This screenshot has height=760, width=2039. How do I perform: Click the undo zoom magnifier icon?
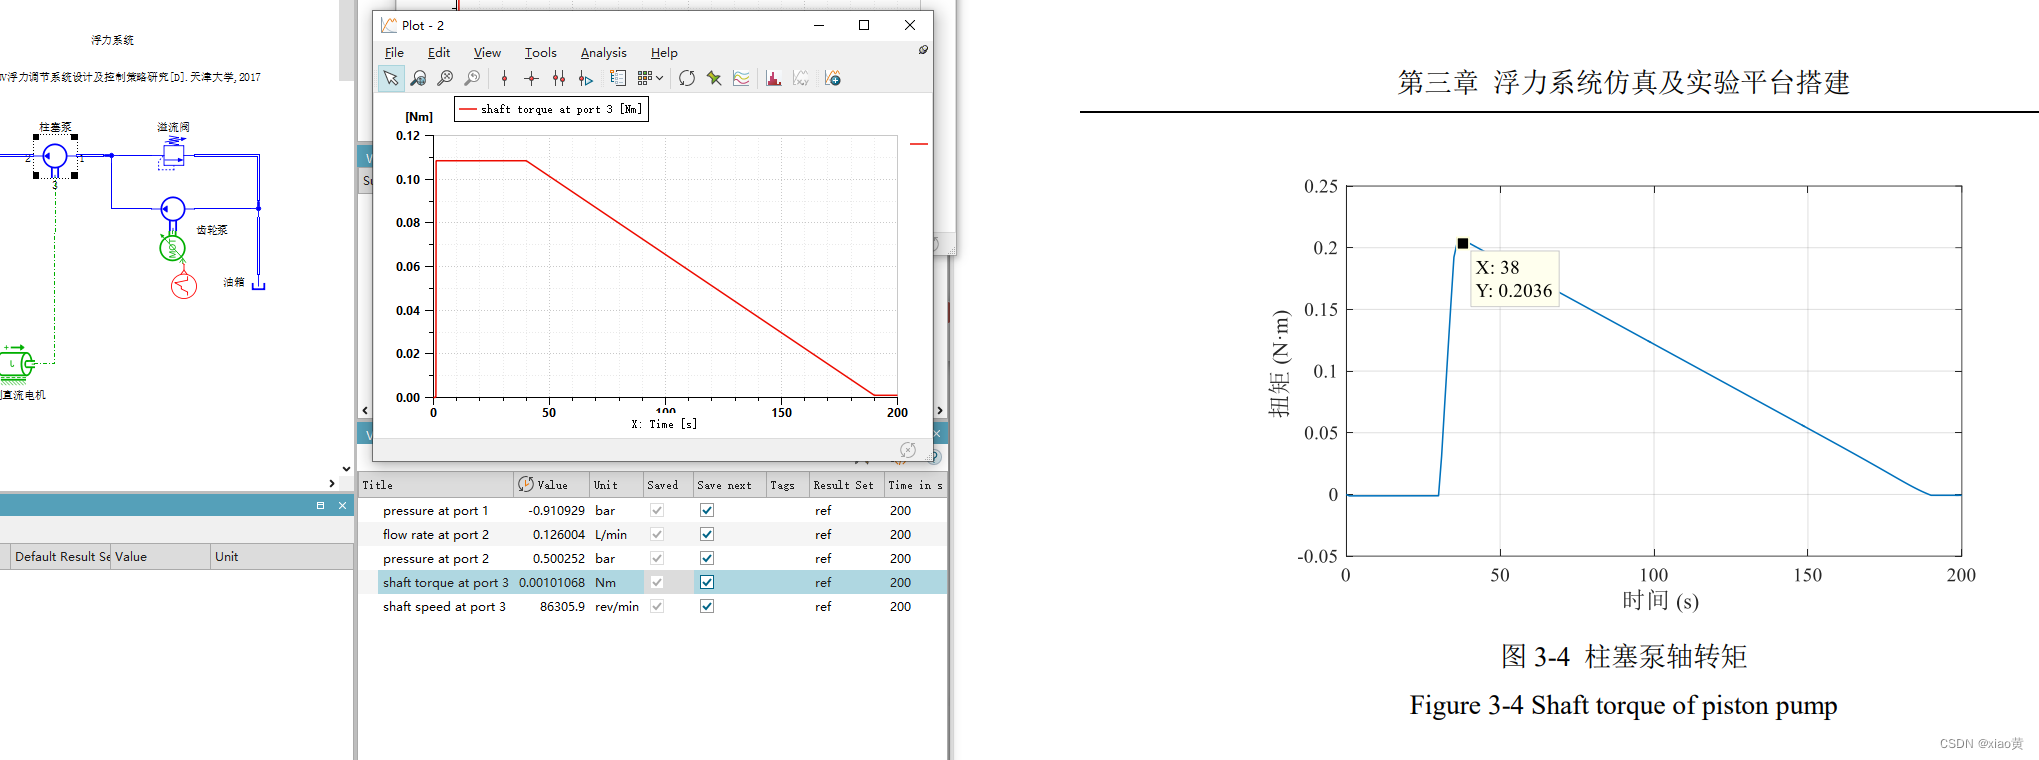(472, 78)
